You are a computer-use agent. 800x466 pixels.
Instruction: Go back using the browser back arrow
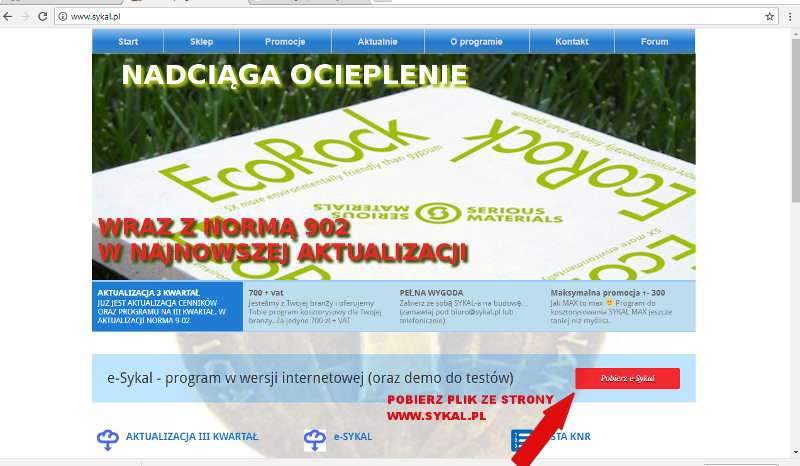[x=8, y=16]
